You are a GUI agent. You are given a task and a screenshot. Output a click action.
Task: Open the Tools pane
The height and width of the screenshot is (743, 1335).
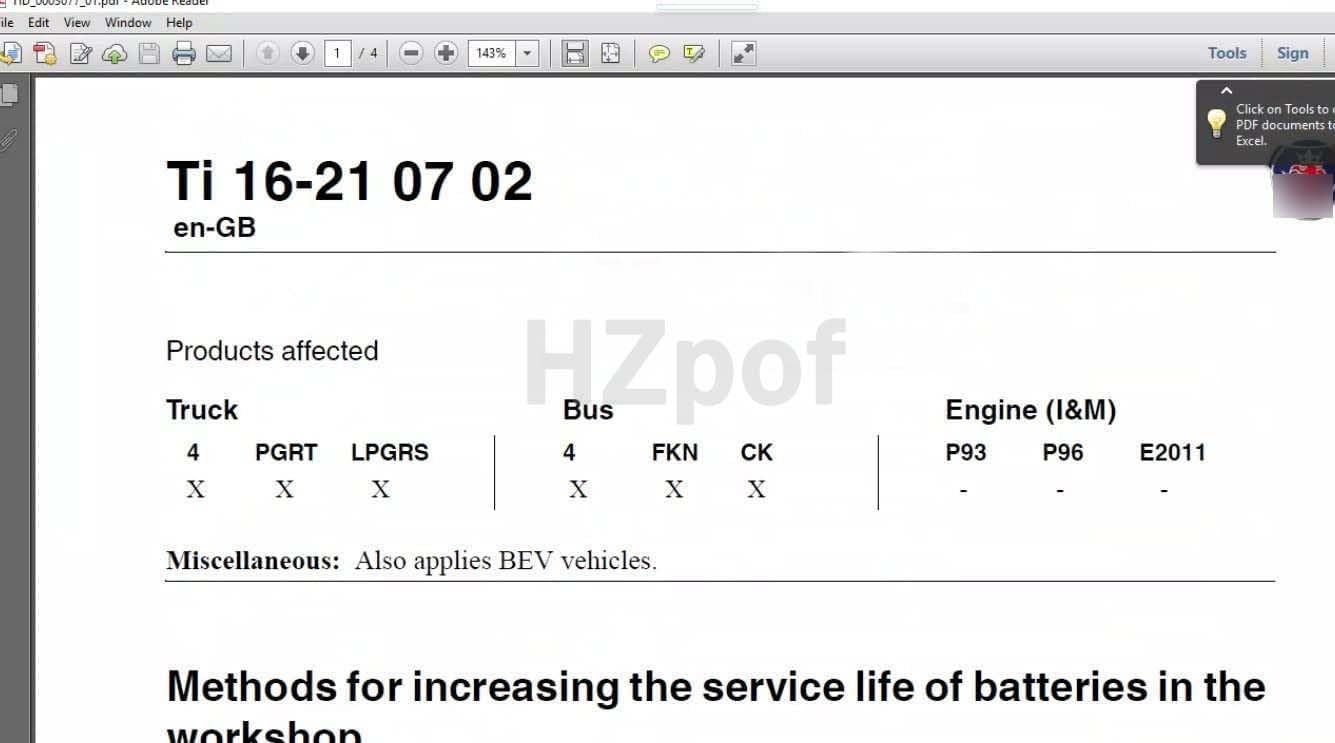1227,53
